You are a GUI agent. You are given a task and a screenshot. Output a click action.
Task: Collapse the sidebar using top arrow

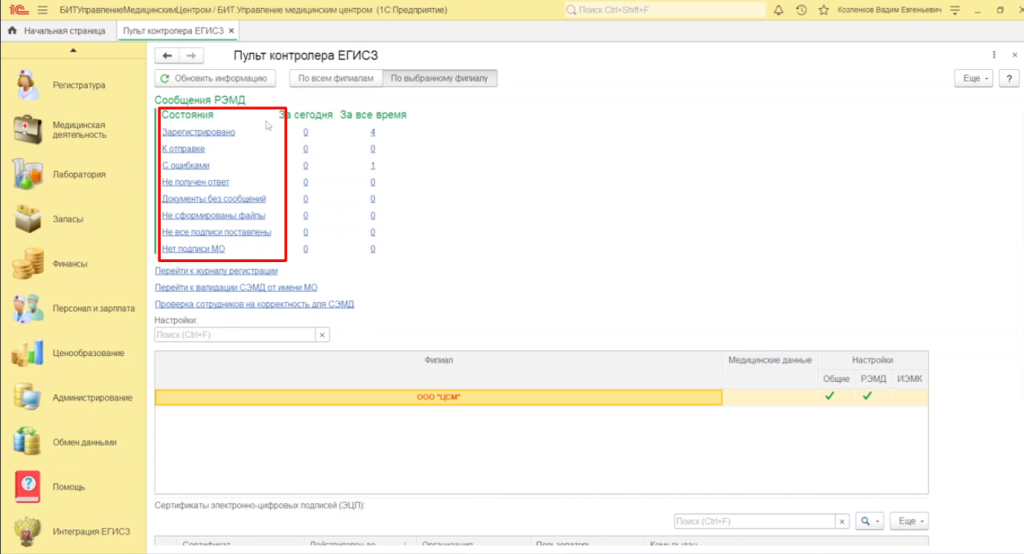click(72, 50)
